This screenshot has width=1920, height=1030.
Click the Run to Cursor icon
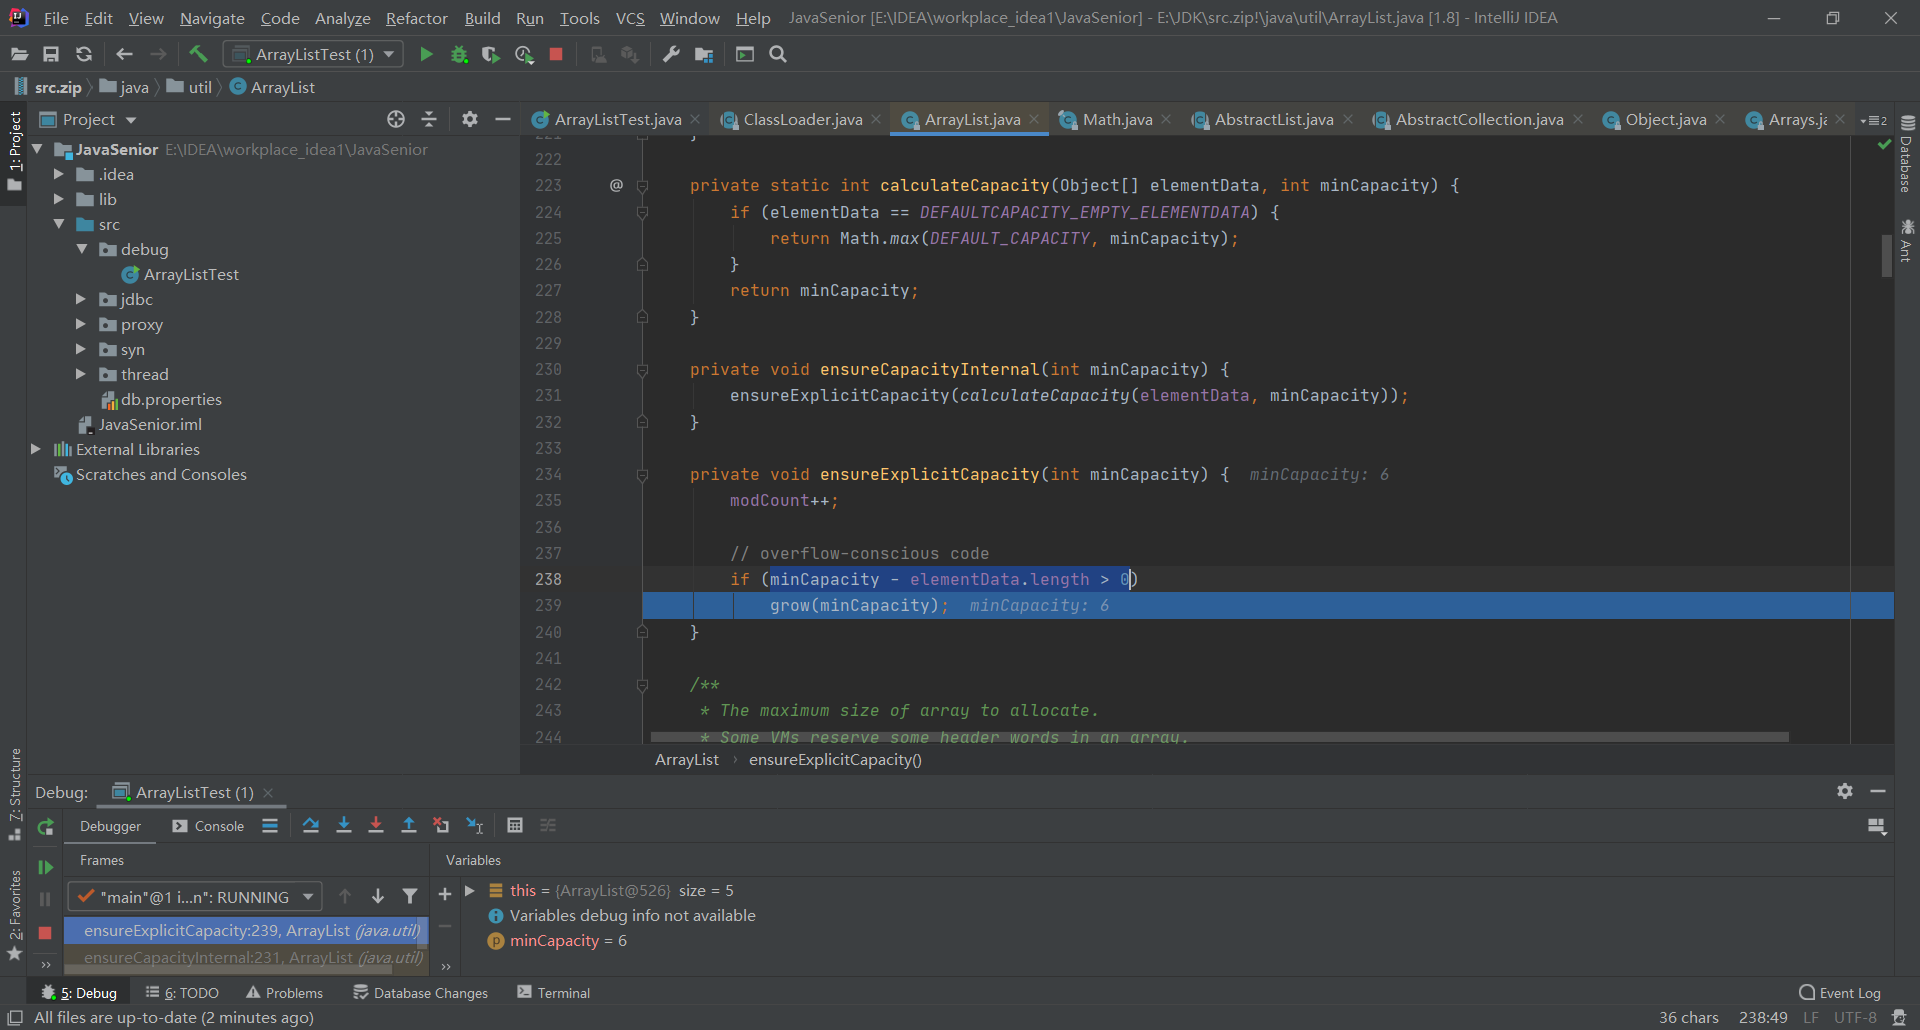tap(475, 825)
